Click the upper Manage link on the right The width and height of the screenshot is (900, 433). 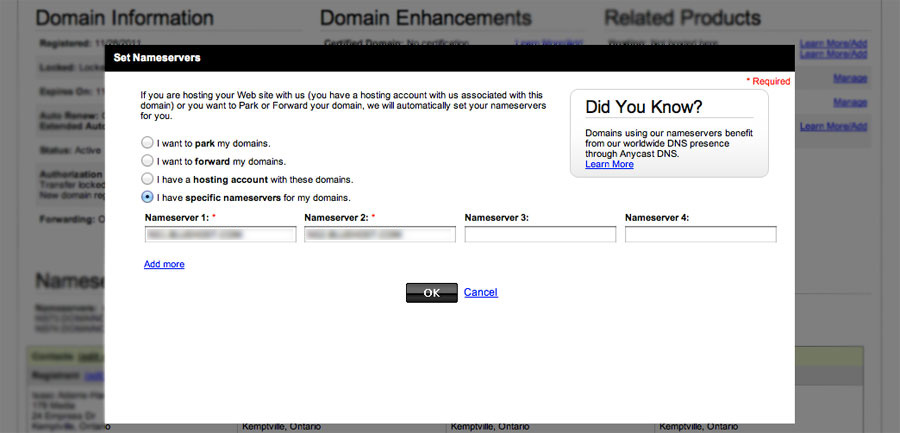(x=849, y=78)
